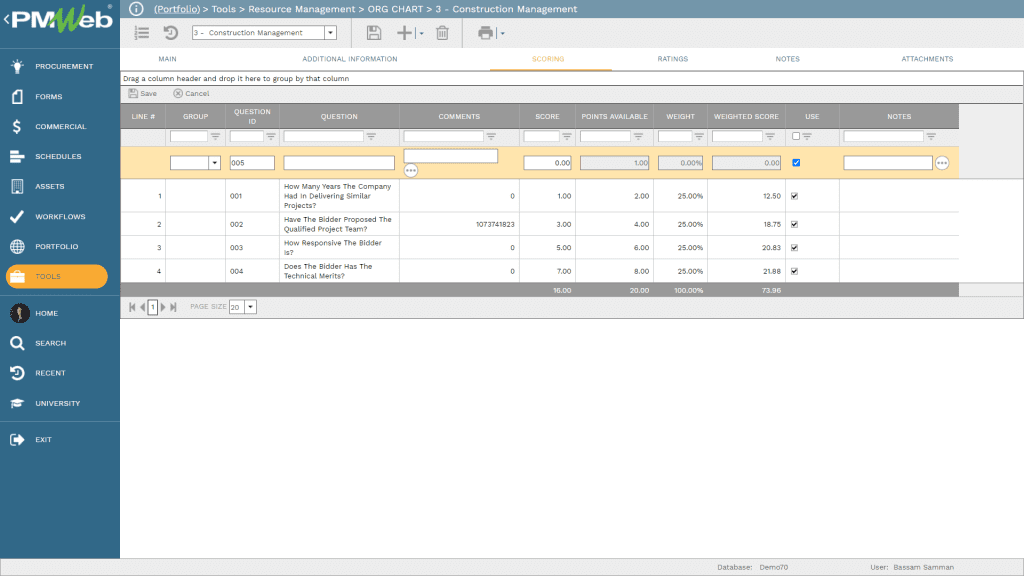Click the history icon in toolbar

[170, 33]
